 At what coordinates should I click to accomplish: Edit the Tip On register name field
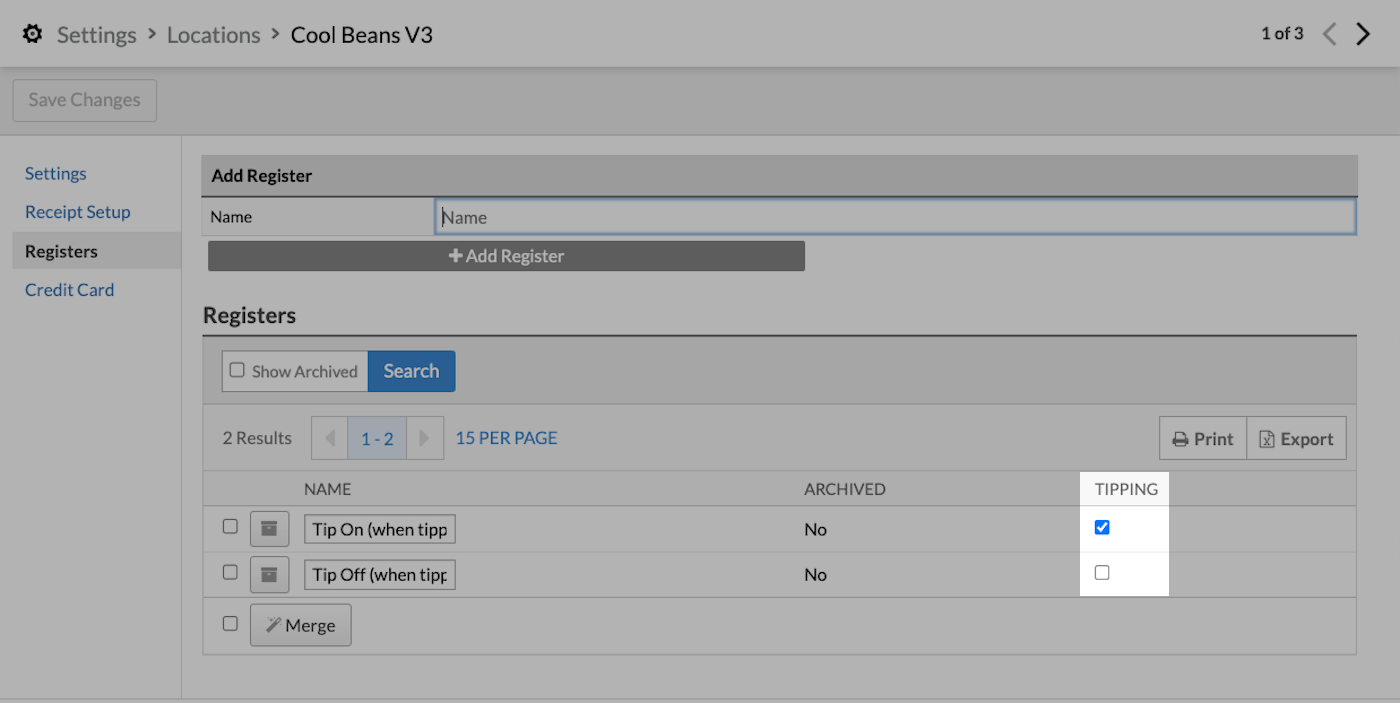point(380,529)
